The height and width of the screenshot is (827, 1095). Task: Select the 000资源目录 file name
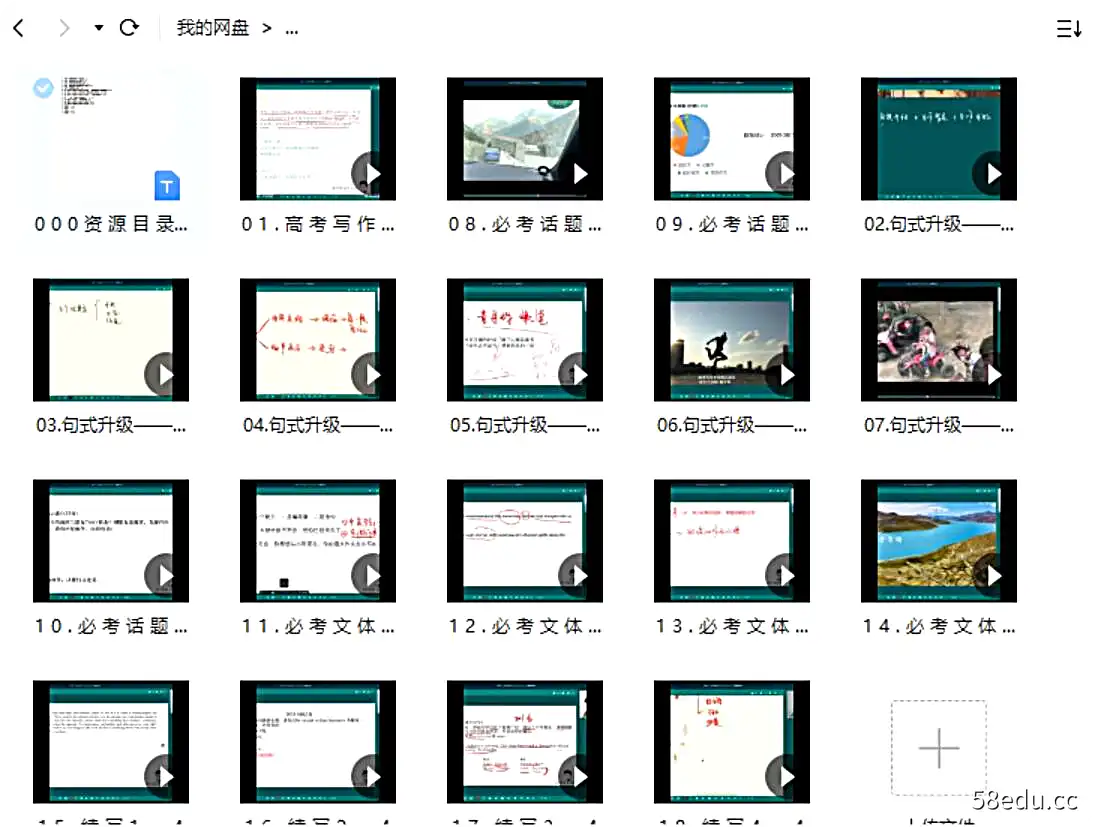(111, 224)
